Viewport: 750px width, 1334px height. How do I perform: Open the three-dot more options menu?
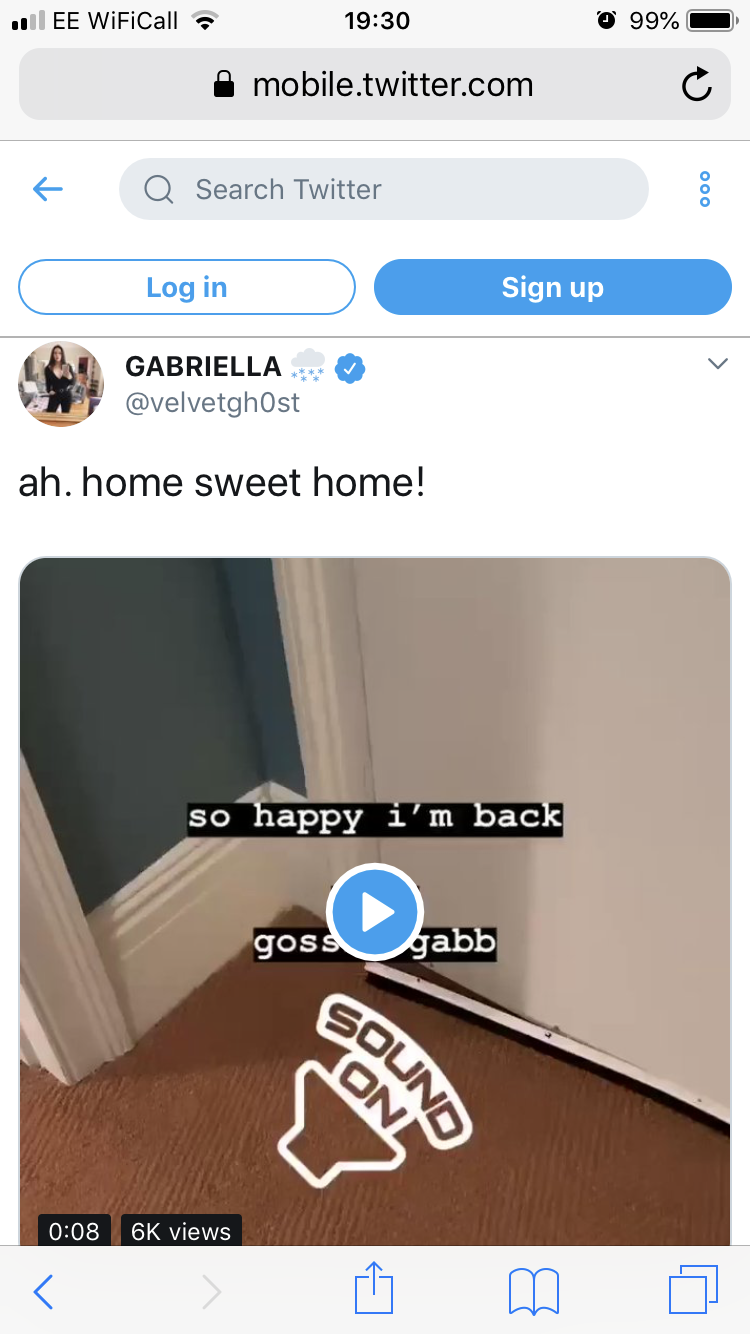705,189
